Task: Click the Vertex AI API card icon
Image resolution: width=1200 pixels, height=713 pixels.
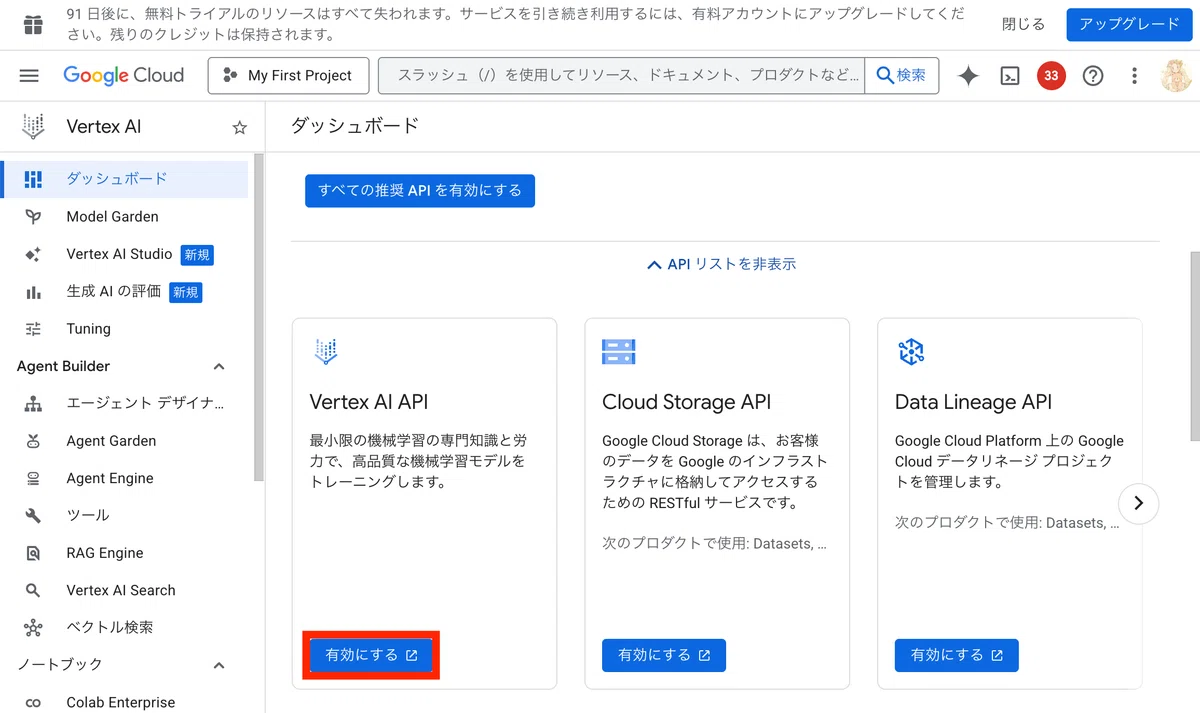Action: tap(326, 351)
